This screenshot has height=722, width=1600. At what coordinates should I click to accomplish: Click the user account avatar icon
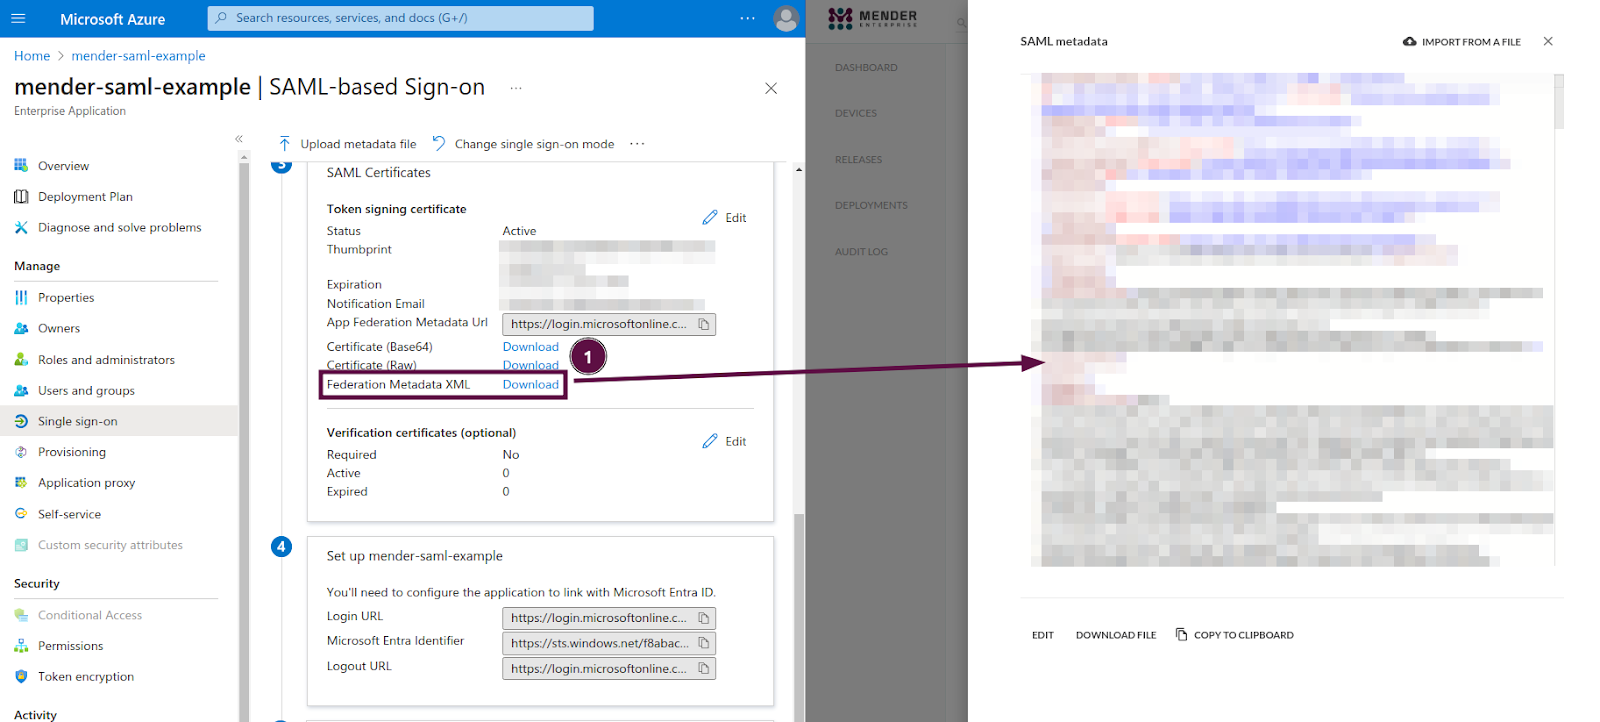[x=786, y=18]
